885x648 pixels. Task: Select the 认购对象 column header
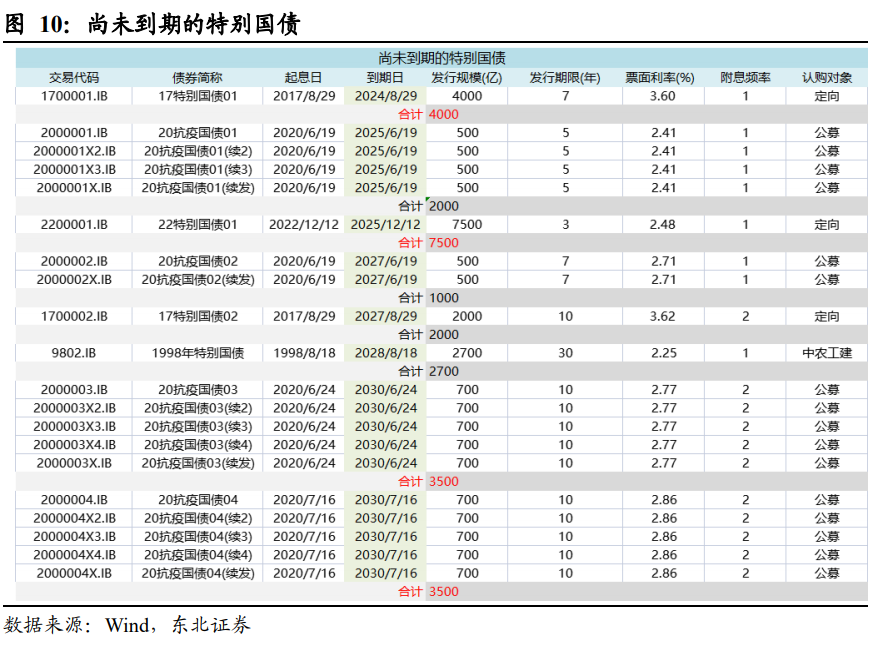(827, 78)
